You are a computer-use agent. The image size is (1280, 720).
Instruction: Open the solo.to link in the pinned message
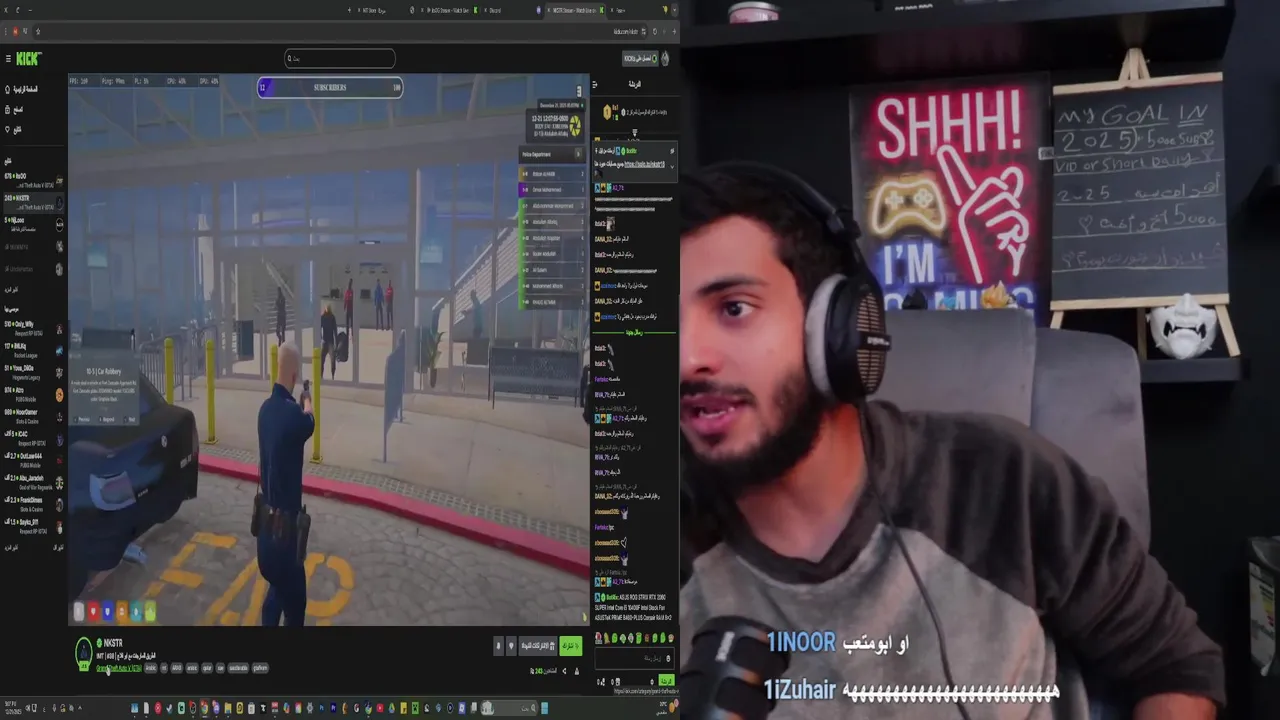click(644, 163)
